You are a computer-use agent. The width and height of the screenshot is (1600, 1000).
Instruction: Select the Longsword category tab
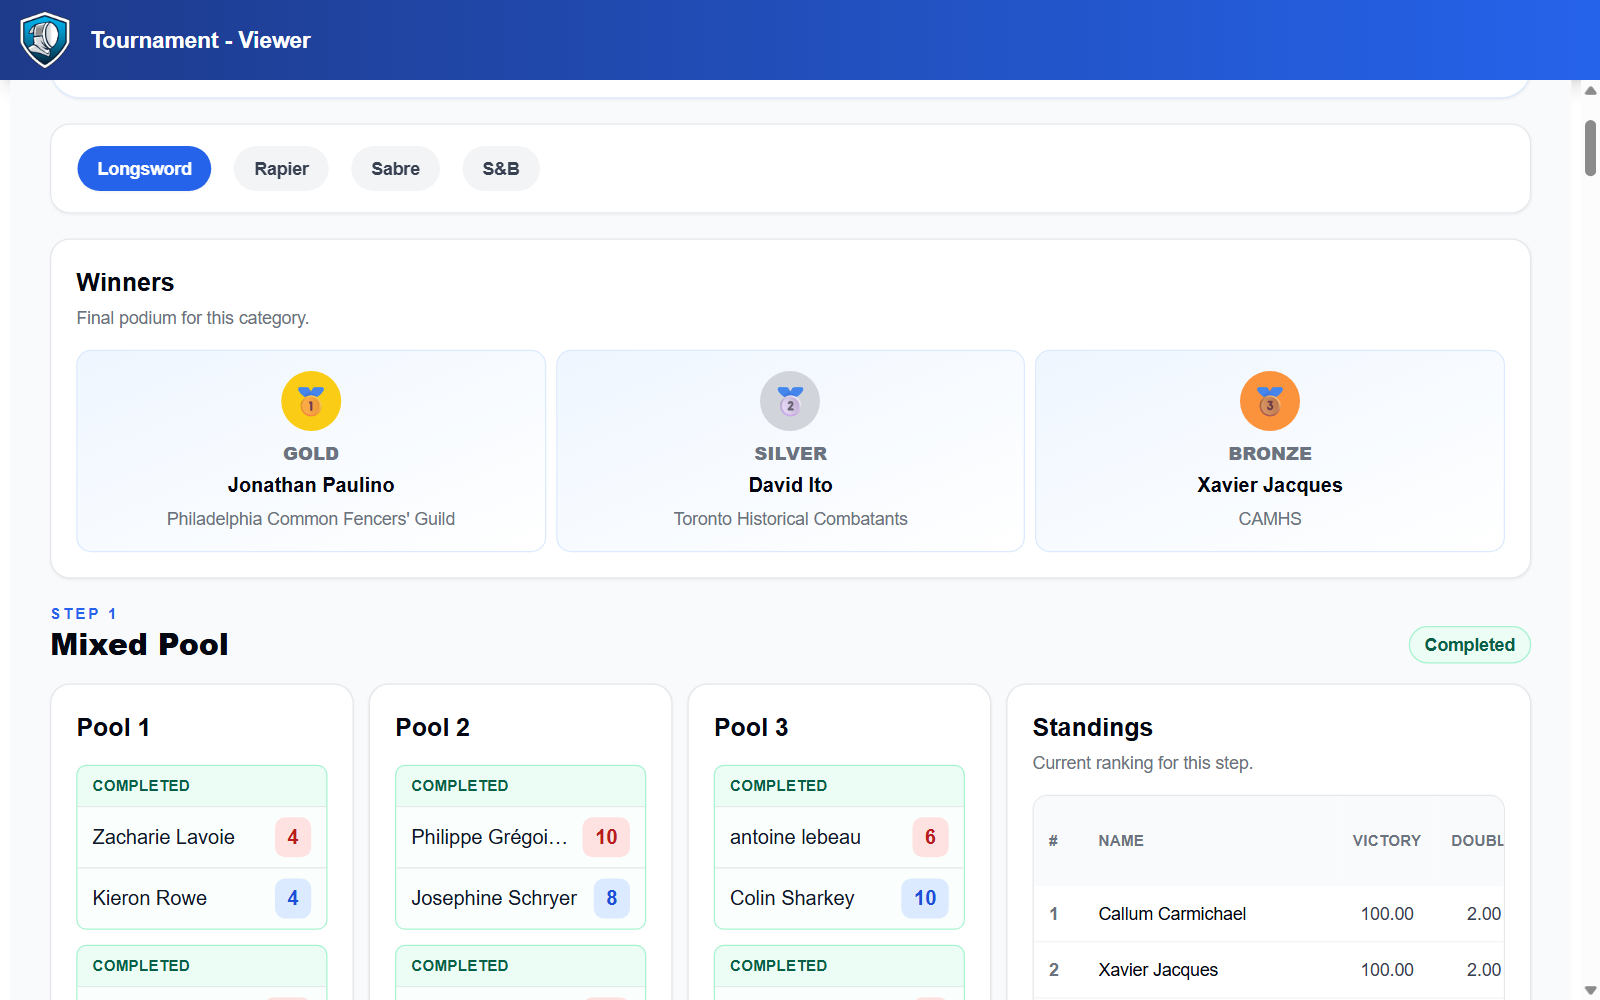click(x=144, y=169)
